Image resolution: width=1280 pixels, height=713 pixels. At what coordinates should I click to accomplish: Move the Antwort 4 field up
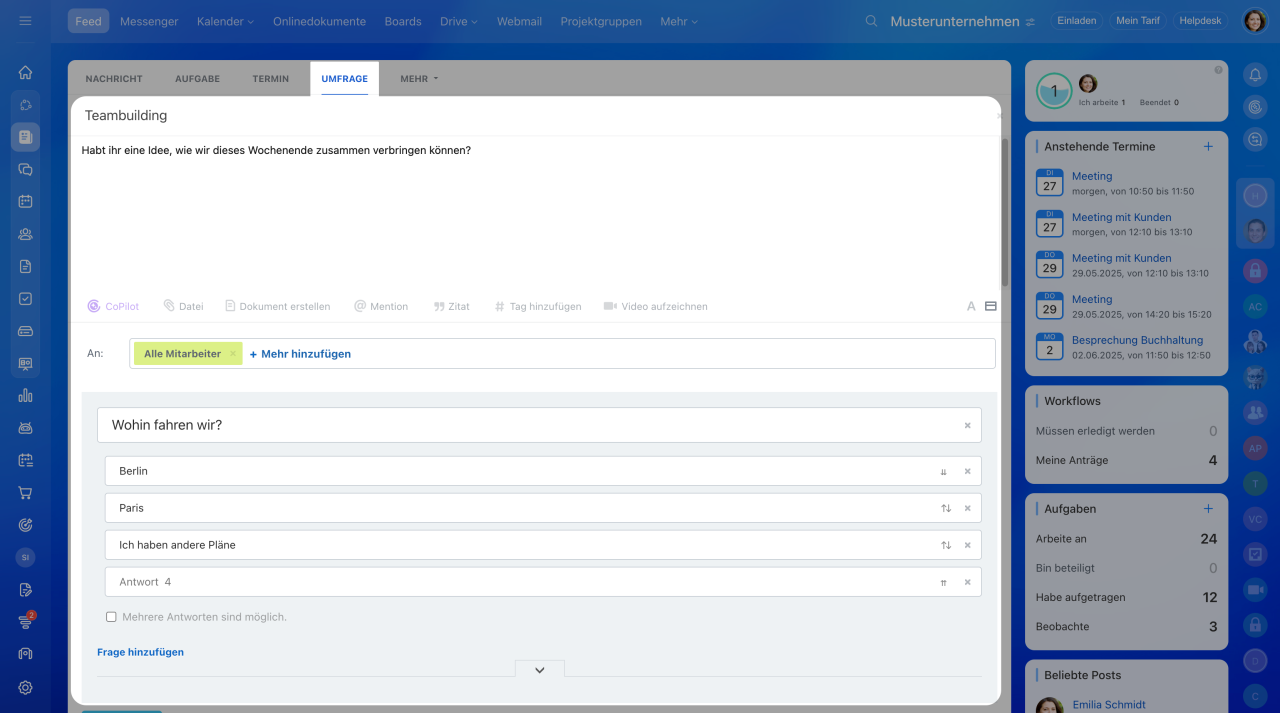pyautogui.click(x=943, y=582)
